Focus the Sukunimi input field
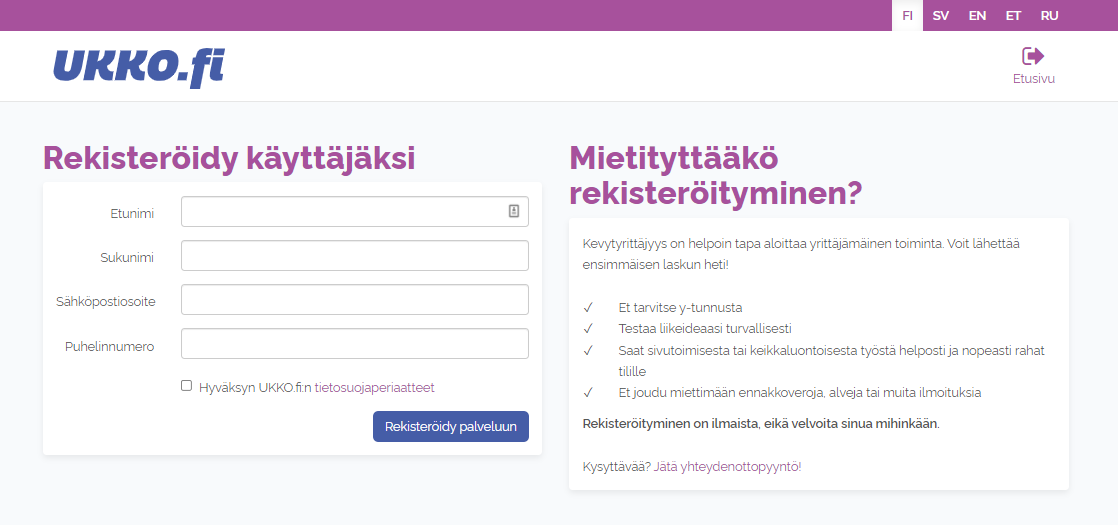This screenshot has width=1118, height=525. tap(354, 255)
